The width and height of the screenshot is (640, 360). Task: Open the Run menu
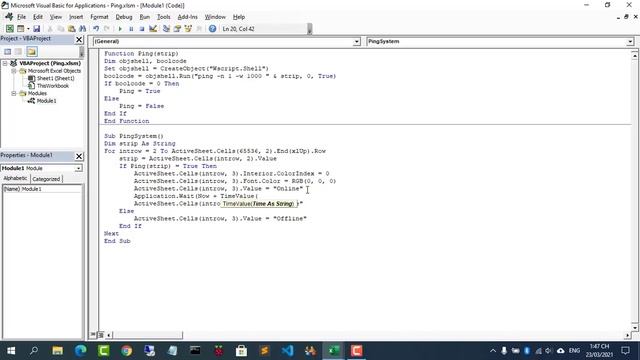[x=144, y=17]
